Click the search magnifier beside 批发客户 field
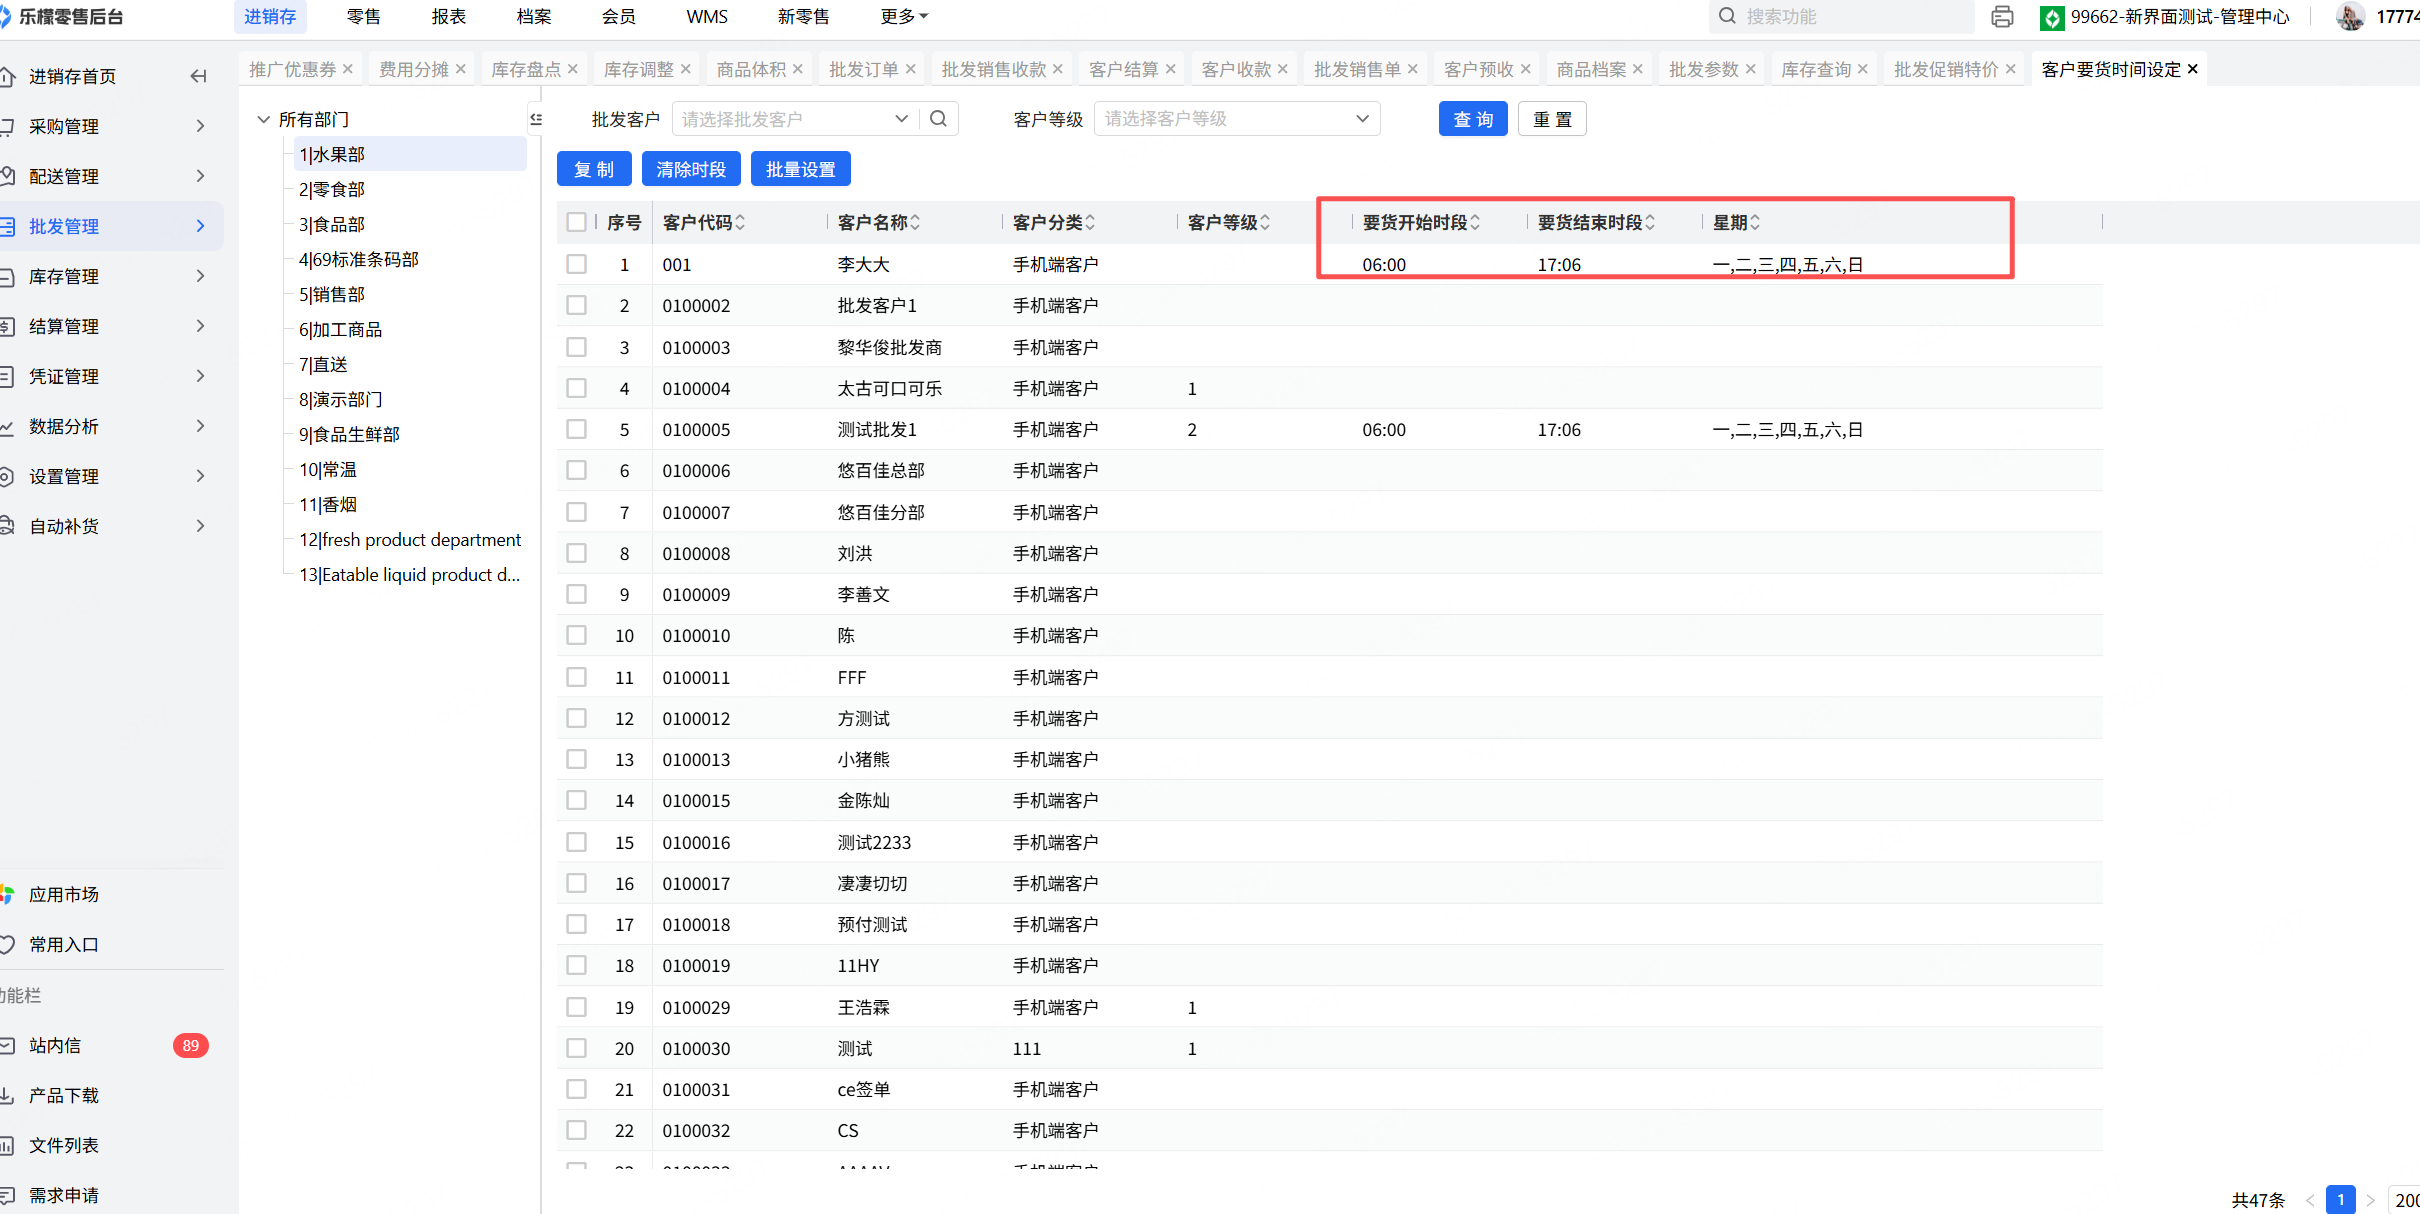The height and width of the screenshot is (1214, 2420). [938, 119]
